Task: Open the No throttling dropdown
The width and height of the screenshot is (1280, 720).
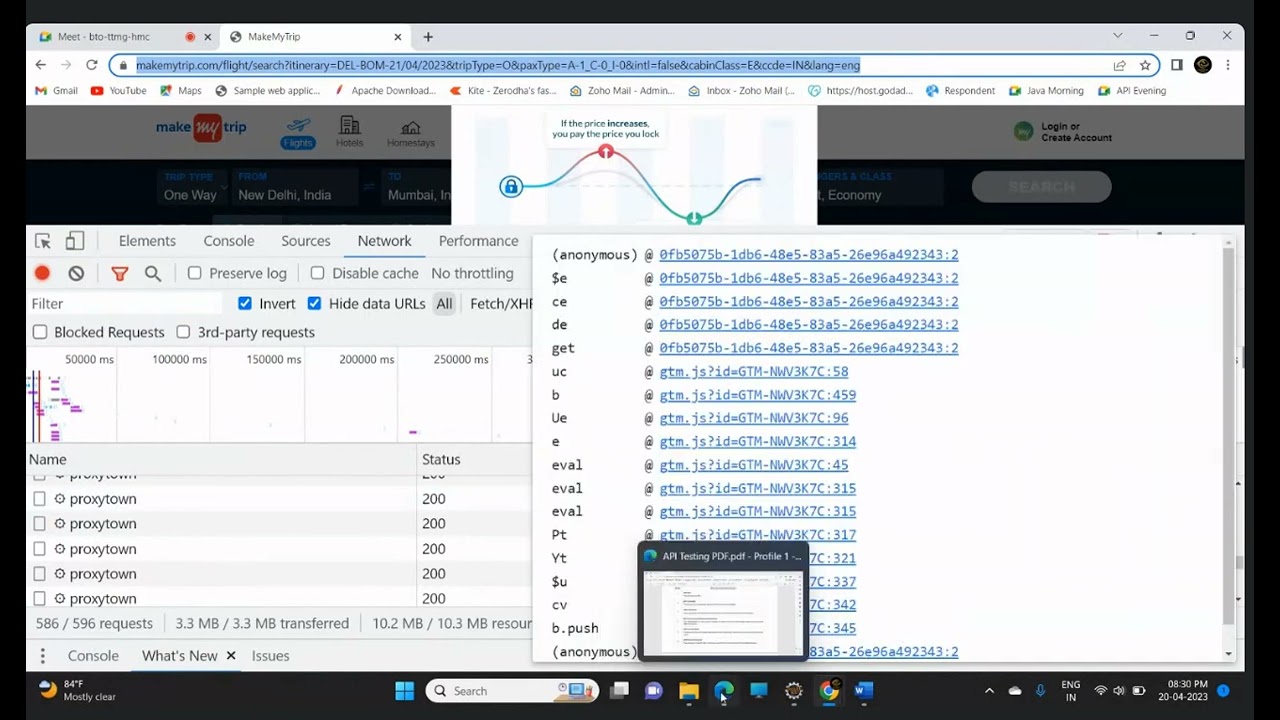Action: 472,273
